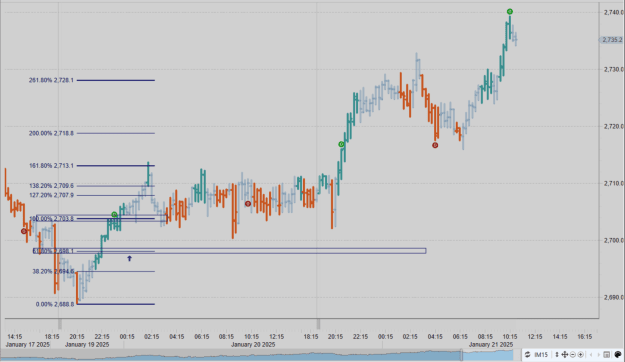Image resolution: width=625 pixels, height=362 pixels.
Task: Select the pan/move chart tool
Action: [x=564, y=354]
